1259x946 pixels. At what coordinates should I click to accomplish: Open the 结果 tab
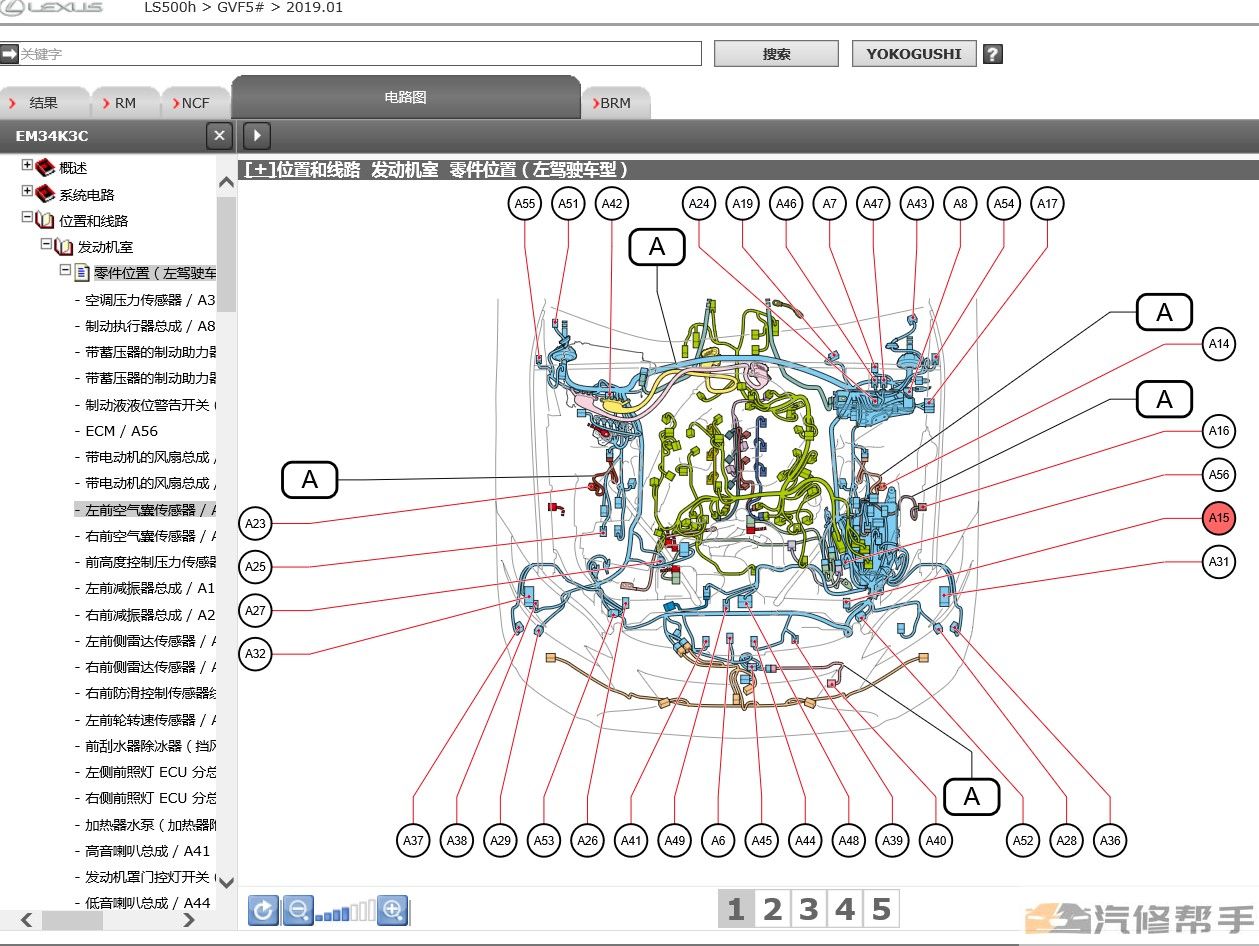(x=44, y=103)
